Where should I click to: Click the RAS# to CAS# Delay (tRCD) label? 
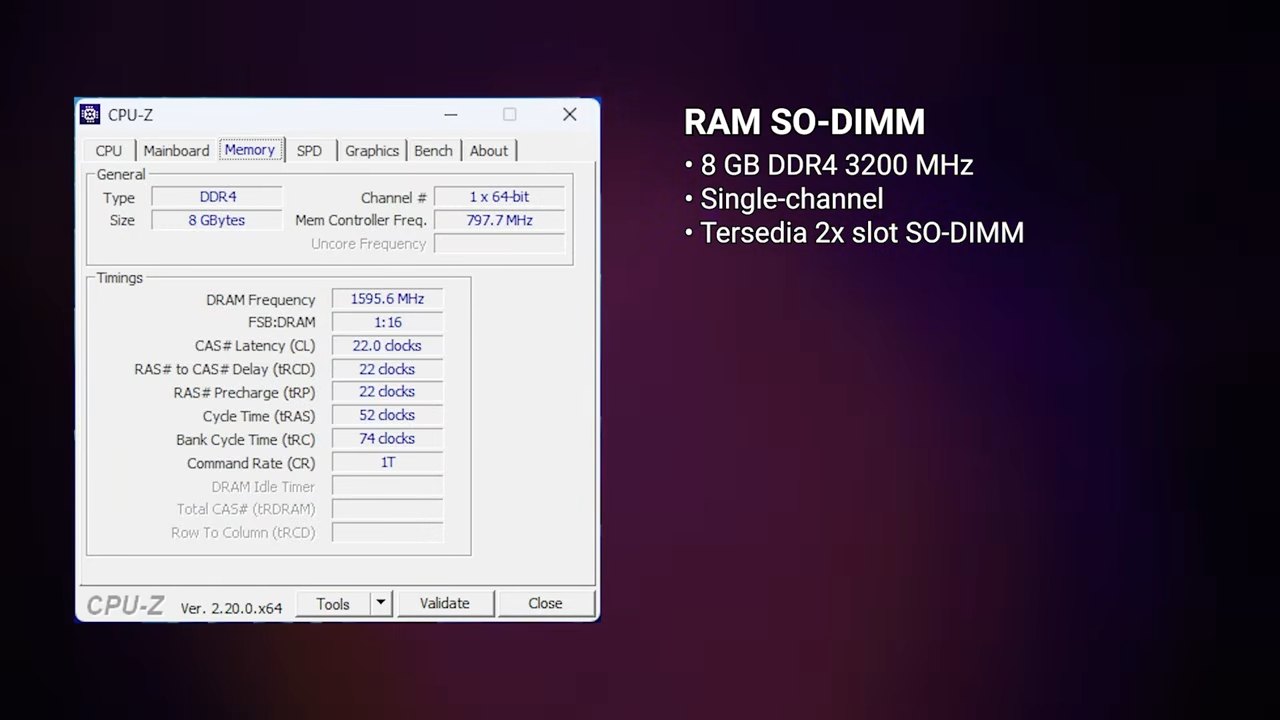pyautogui.click(x=224, y=369)
